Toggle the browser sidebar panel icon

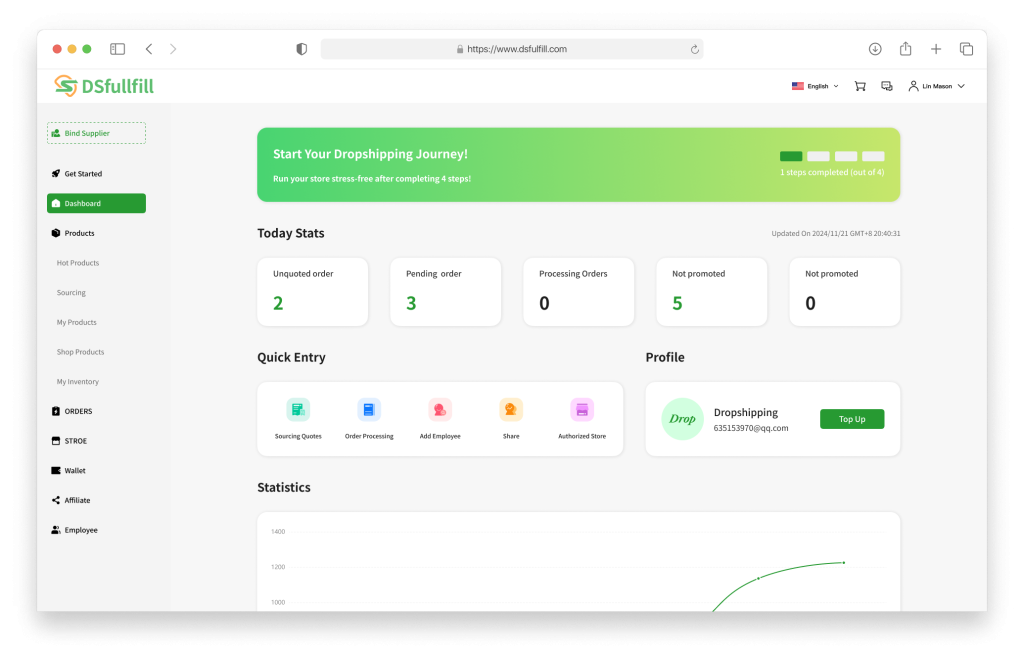click(118, 49)
